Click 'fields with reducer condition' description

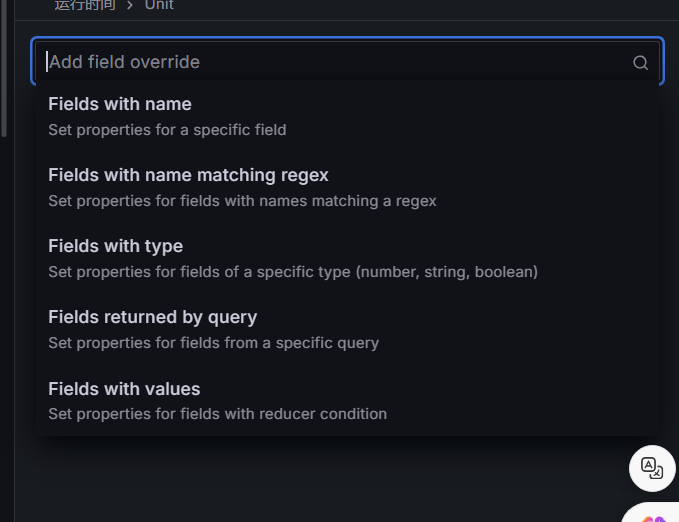[217, 414]
